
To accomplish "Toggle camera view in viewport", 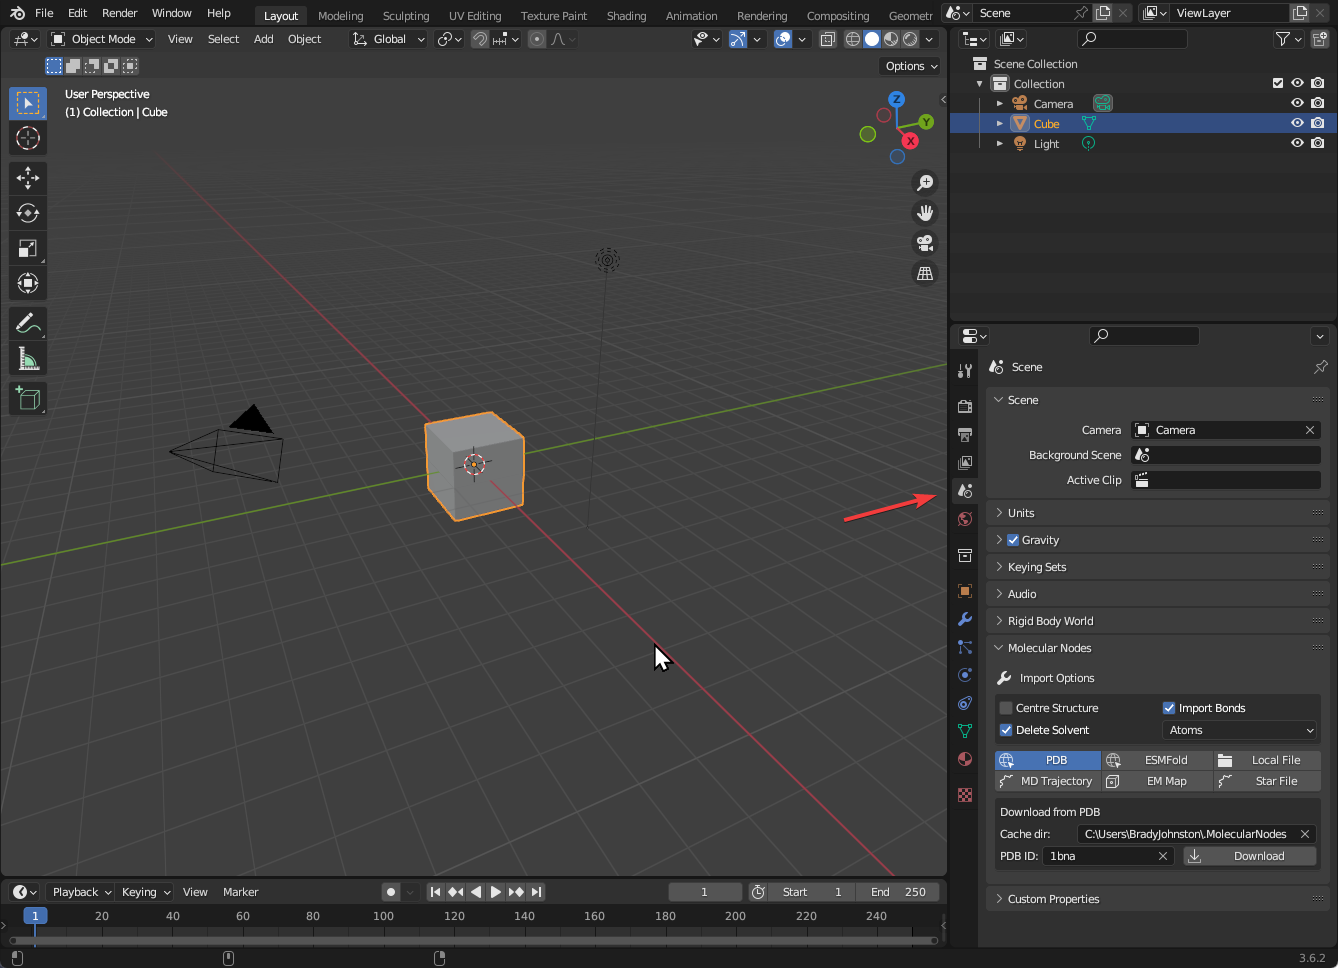I will tap(925, 243).
